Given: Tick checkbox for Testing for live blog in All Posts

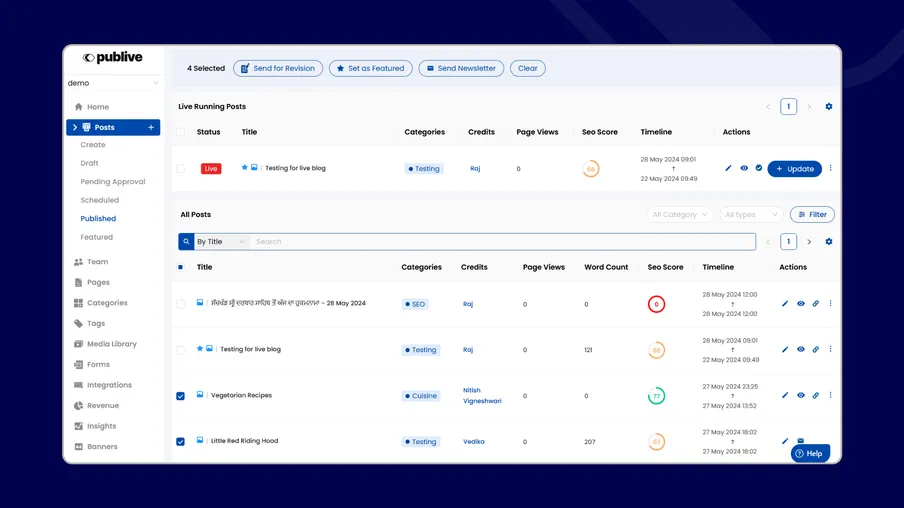Looking at the screenshot, I should click(181, 350).
